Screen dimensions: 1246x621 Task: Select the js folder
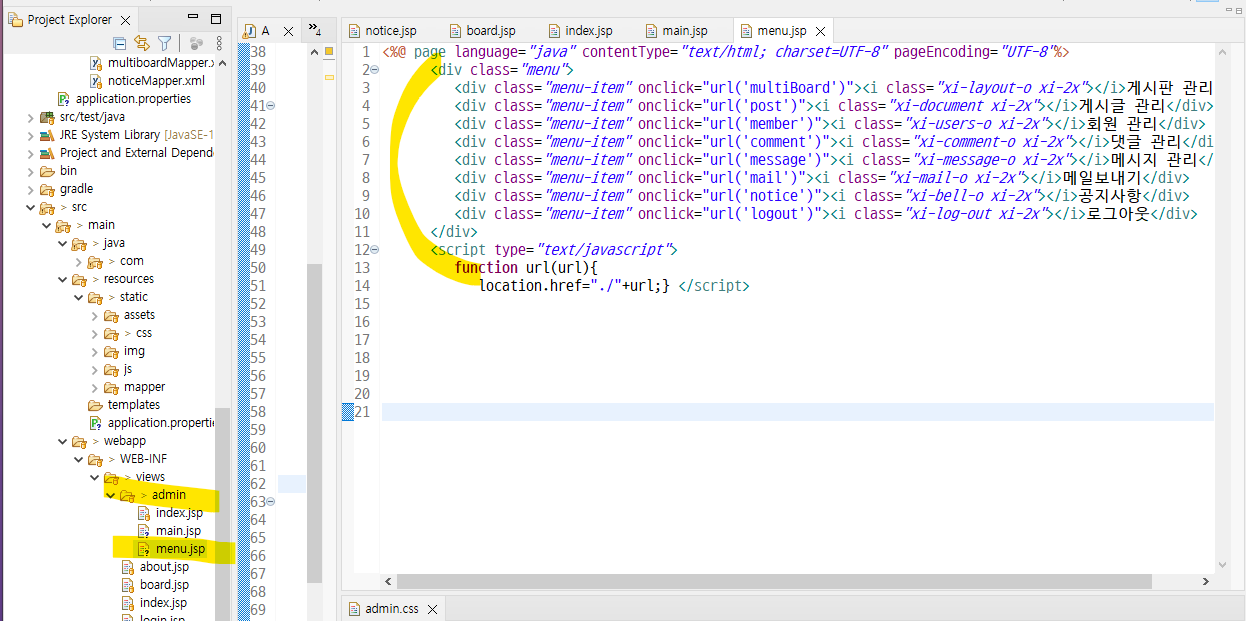127,369
